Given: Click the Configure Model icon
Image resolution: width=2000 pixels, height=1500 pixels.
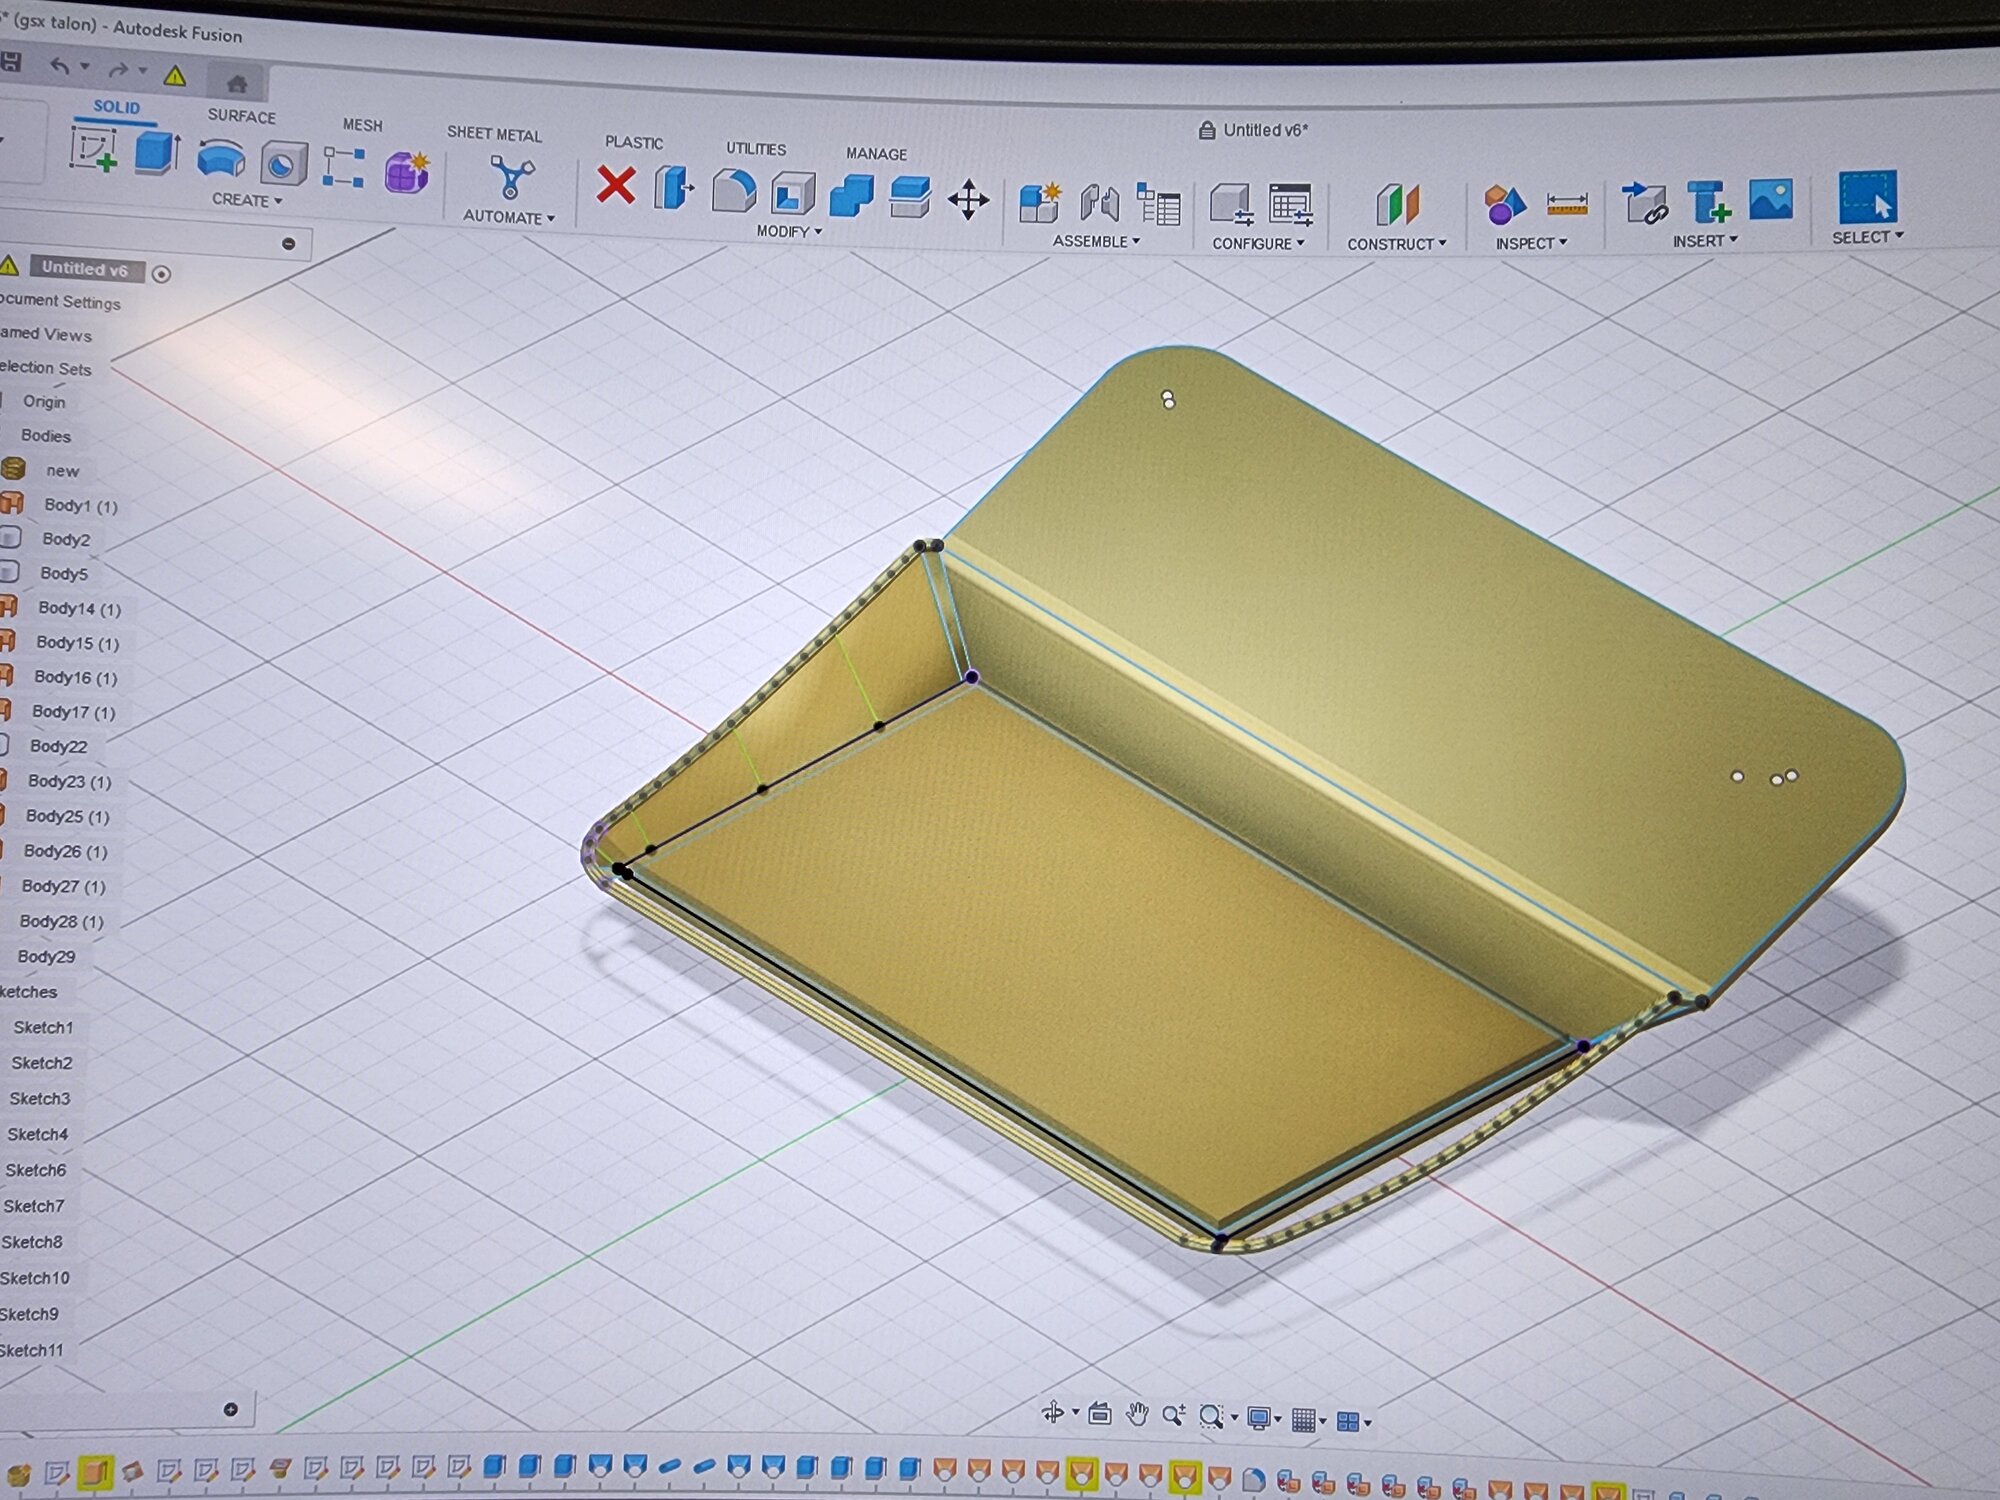Looking at the screenshot, I should pyautogui.click(x=1231, y=205).
